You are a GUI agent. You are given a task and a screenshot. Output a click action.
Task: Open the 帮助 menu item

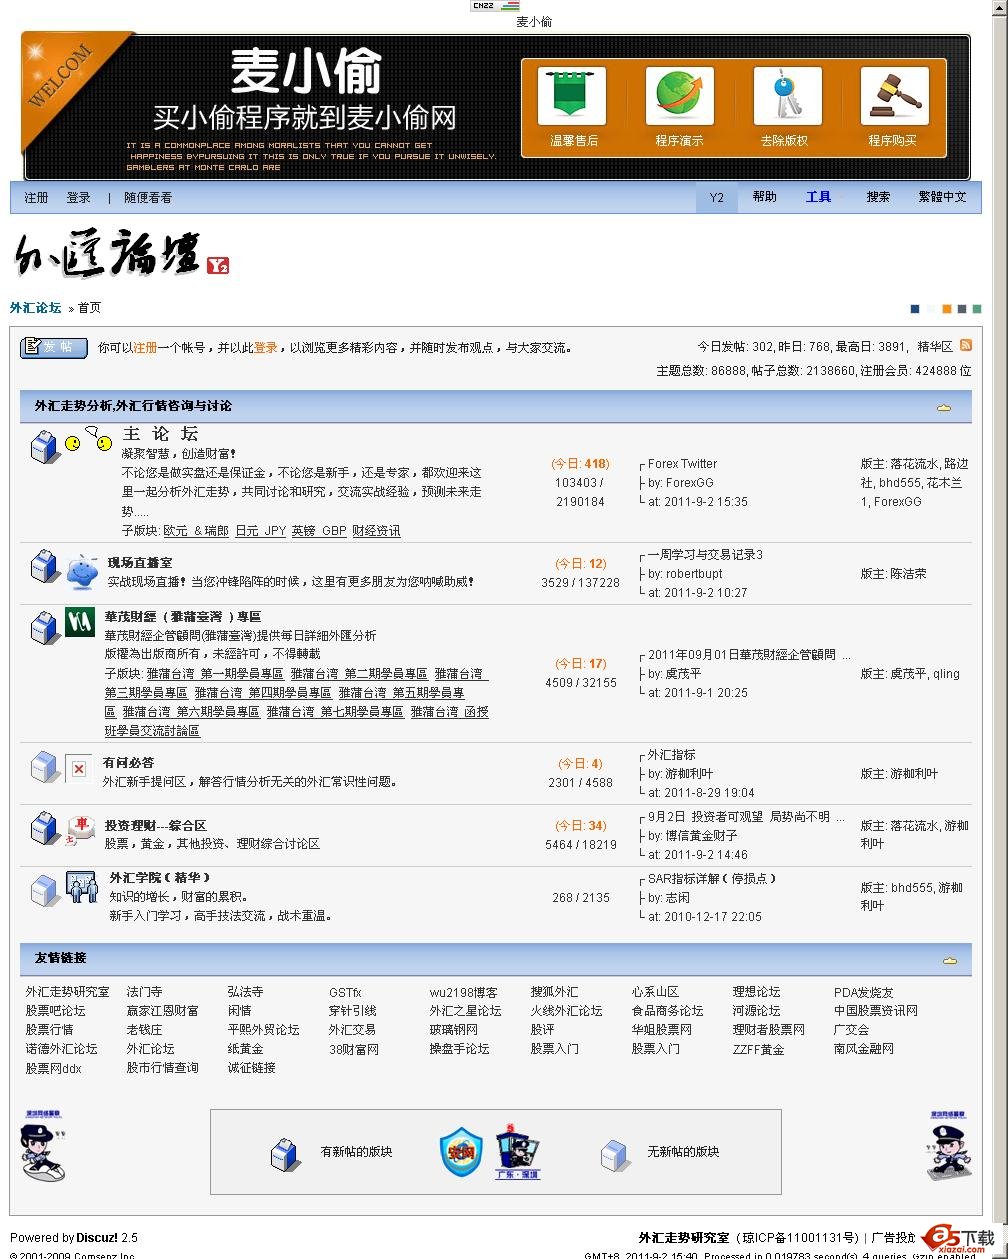click(764, 197)
